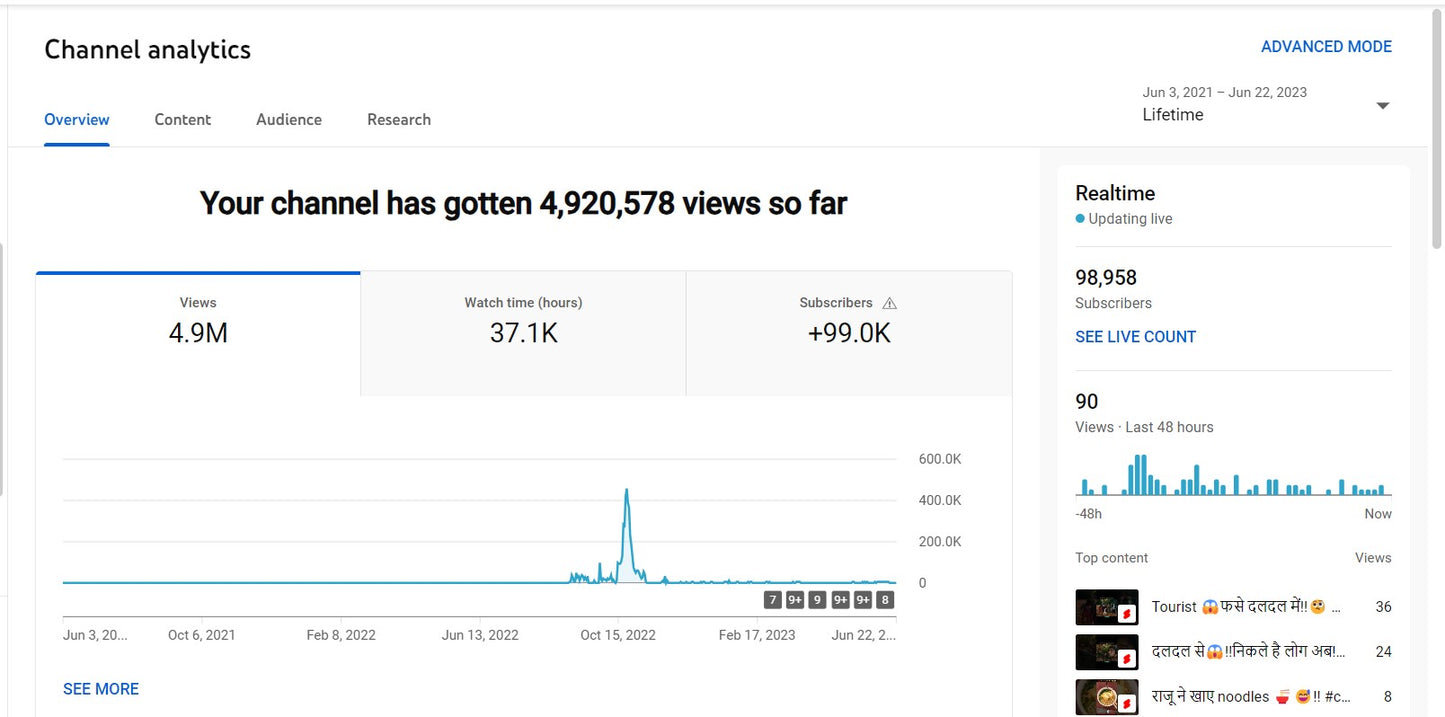
Task: Expand analytics with the SEE MORE link
Action: pyautogui.click(x=100, y=688)
